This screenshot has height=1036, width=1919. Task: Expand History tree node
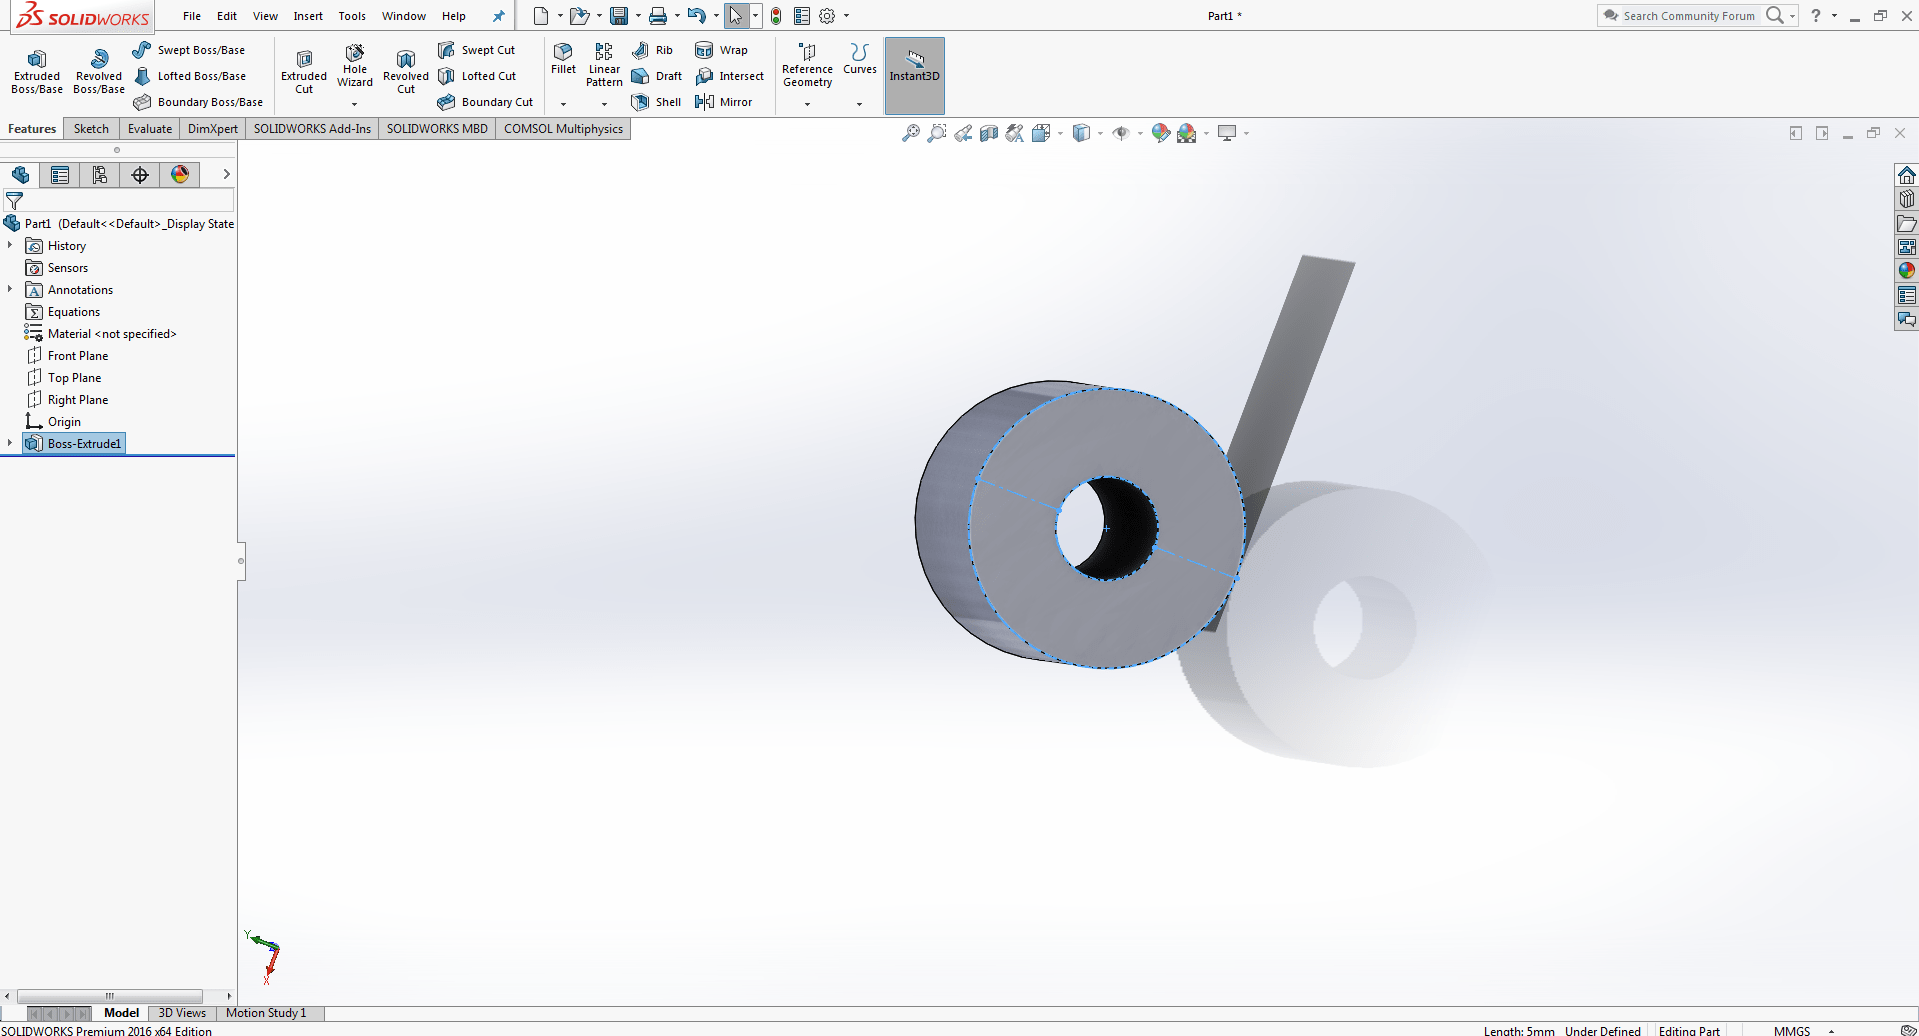tap(10, 245)
